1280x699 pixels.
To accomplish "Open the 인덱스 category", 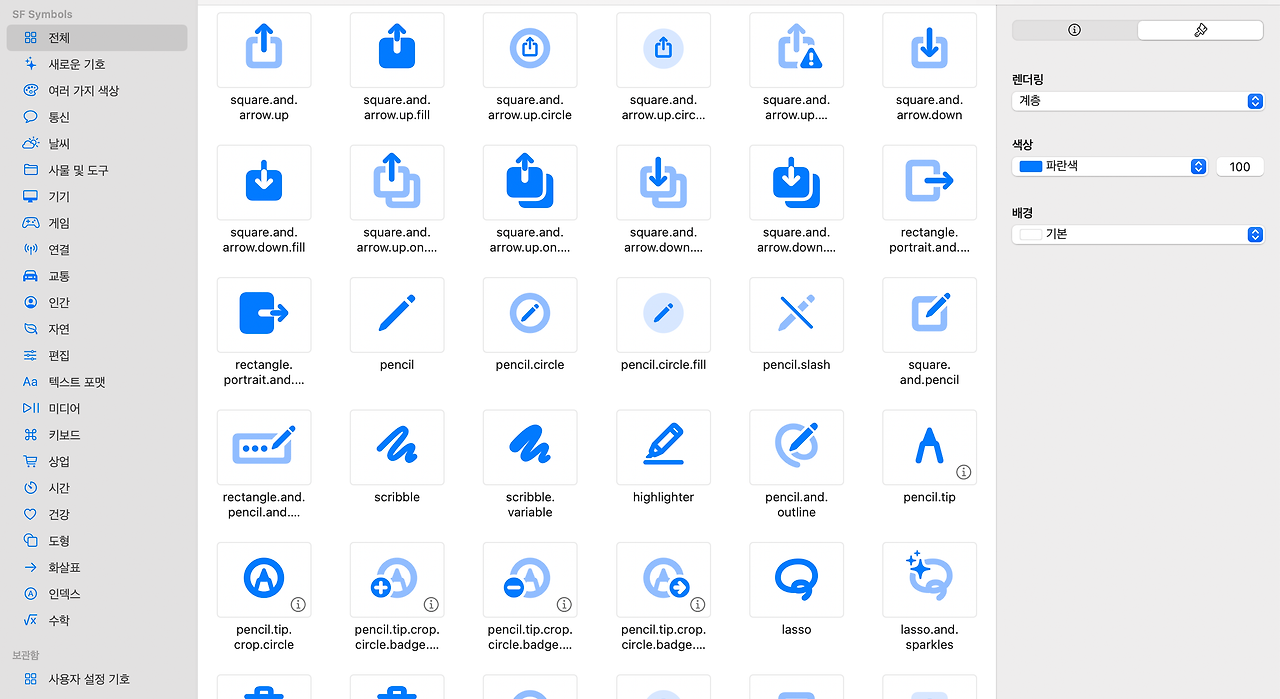I will (97, 594).
